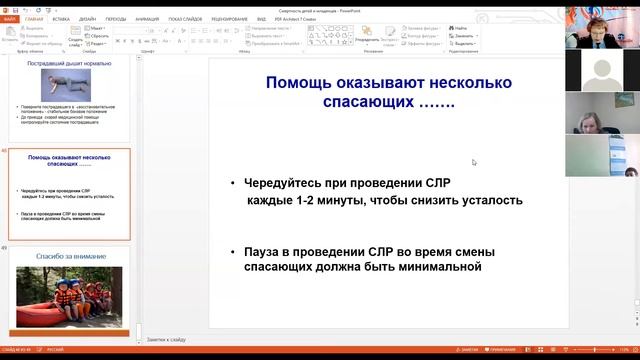The width and height of the screenshot is (640, 360).
Task: Open Shape Effects (Эффекты фигуры) dropdown
Action: pyautogui.click(x=421, y=44)
